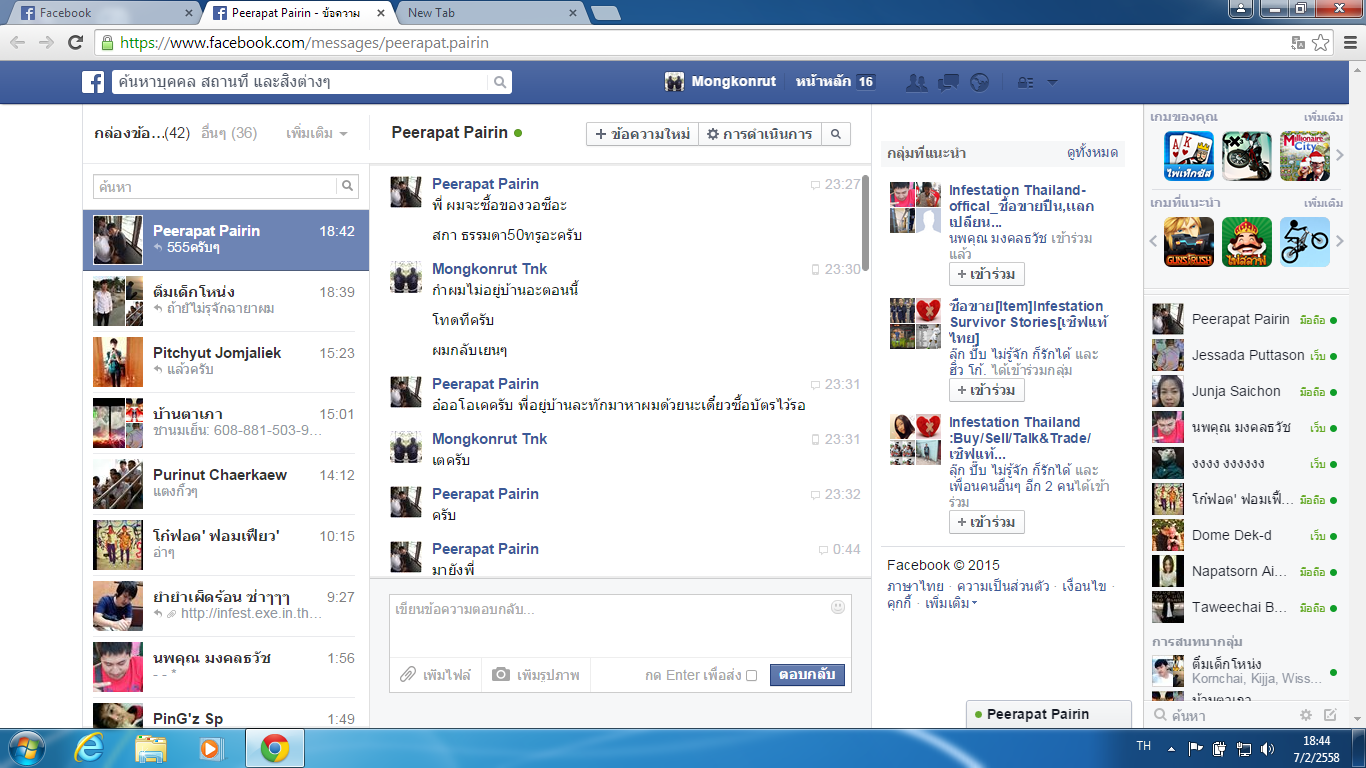
Task: Click the paperclip add file icon
Action: [x=408, y=675]
